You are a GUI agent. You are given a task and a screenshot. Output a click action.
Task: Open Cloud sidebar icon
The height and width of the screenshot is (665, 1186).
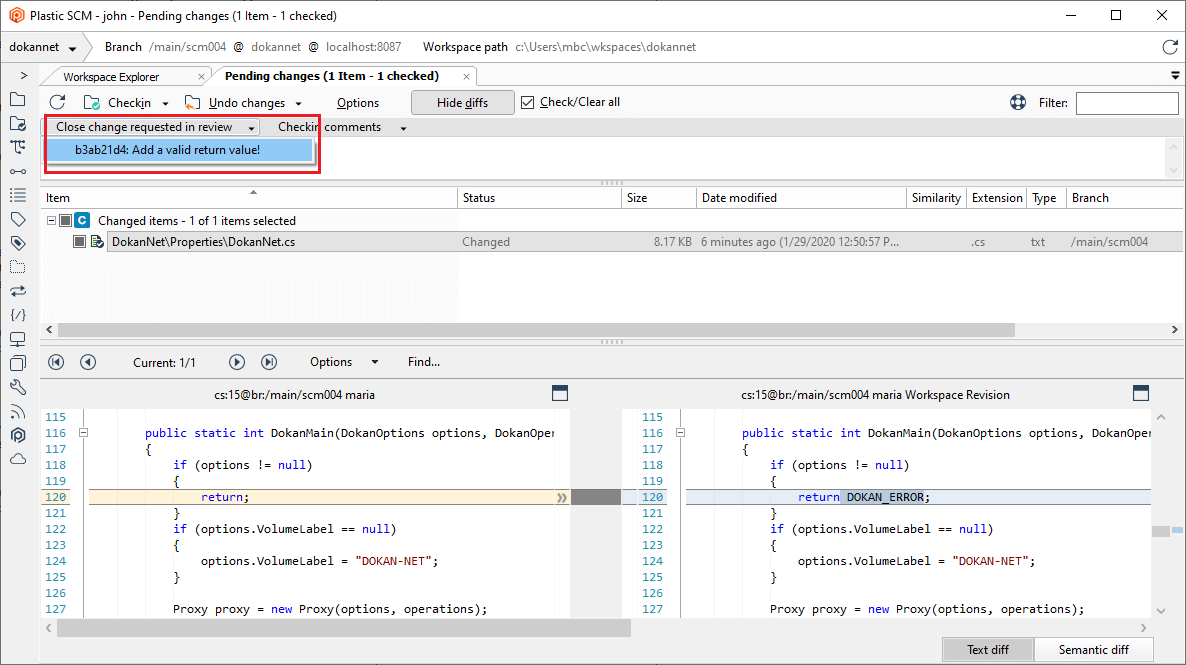18,459
